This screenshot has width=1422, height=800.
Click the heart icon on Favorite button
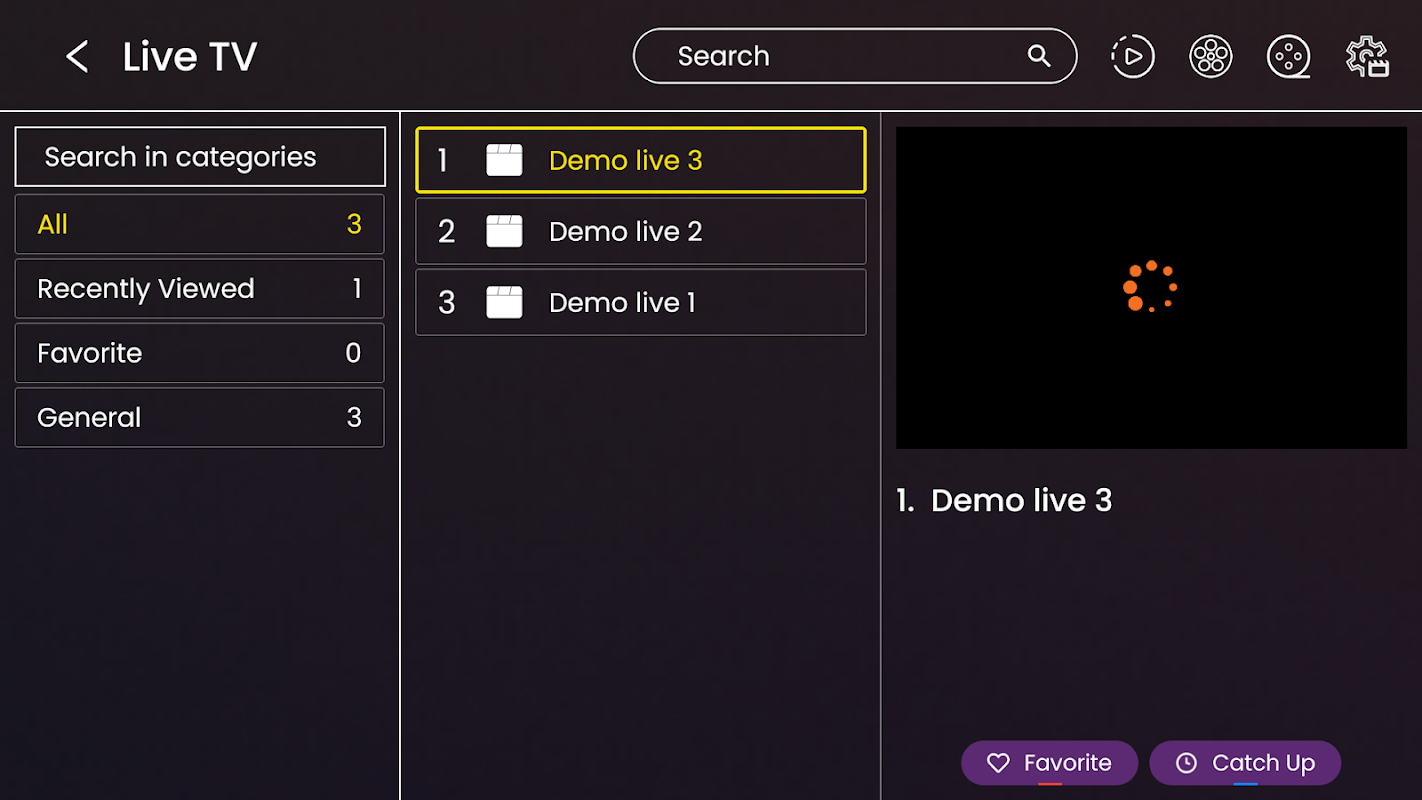pos(998,763)
